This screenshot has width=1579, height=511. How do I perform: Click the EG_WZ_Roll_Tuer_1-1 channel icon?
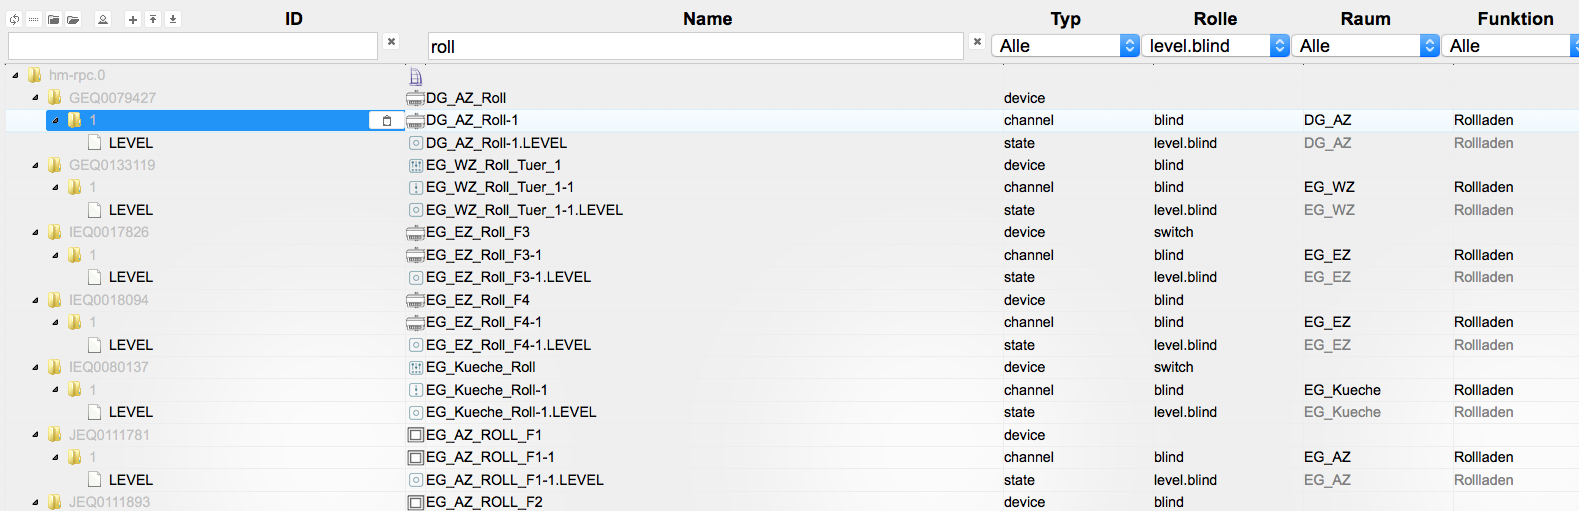click(x=416, y=187)
